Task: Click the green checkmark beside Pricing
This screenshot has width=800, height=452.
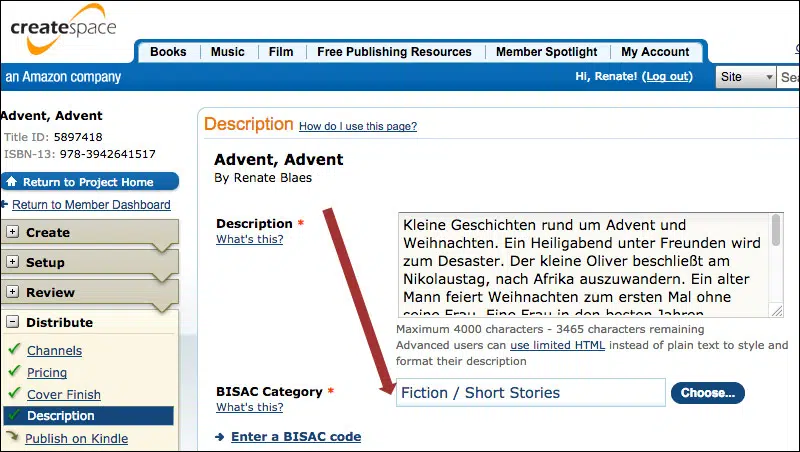Action: tap(13, 372)
